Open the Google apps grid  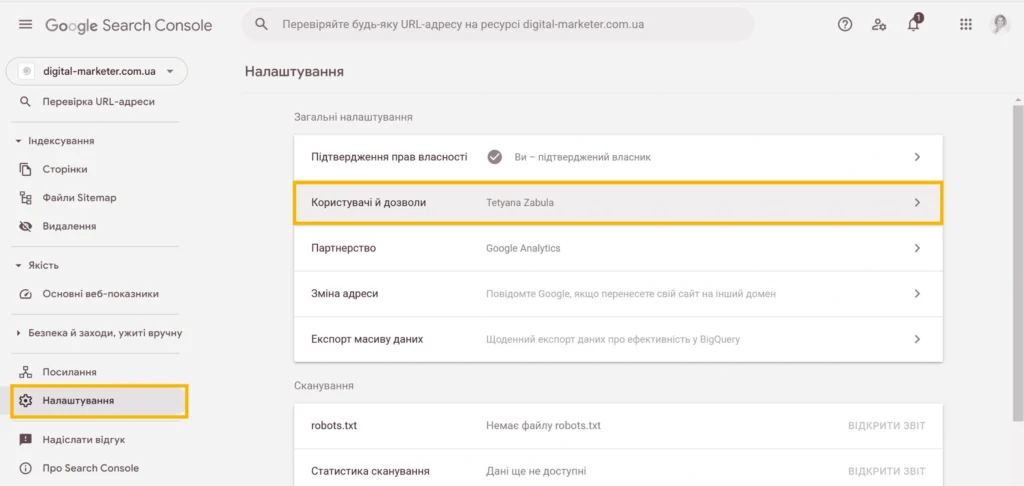(x=966, y=25)
